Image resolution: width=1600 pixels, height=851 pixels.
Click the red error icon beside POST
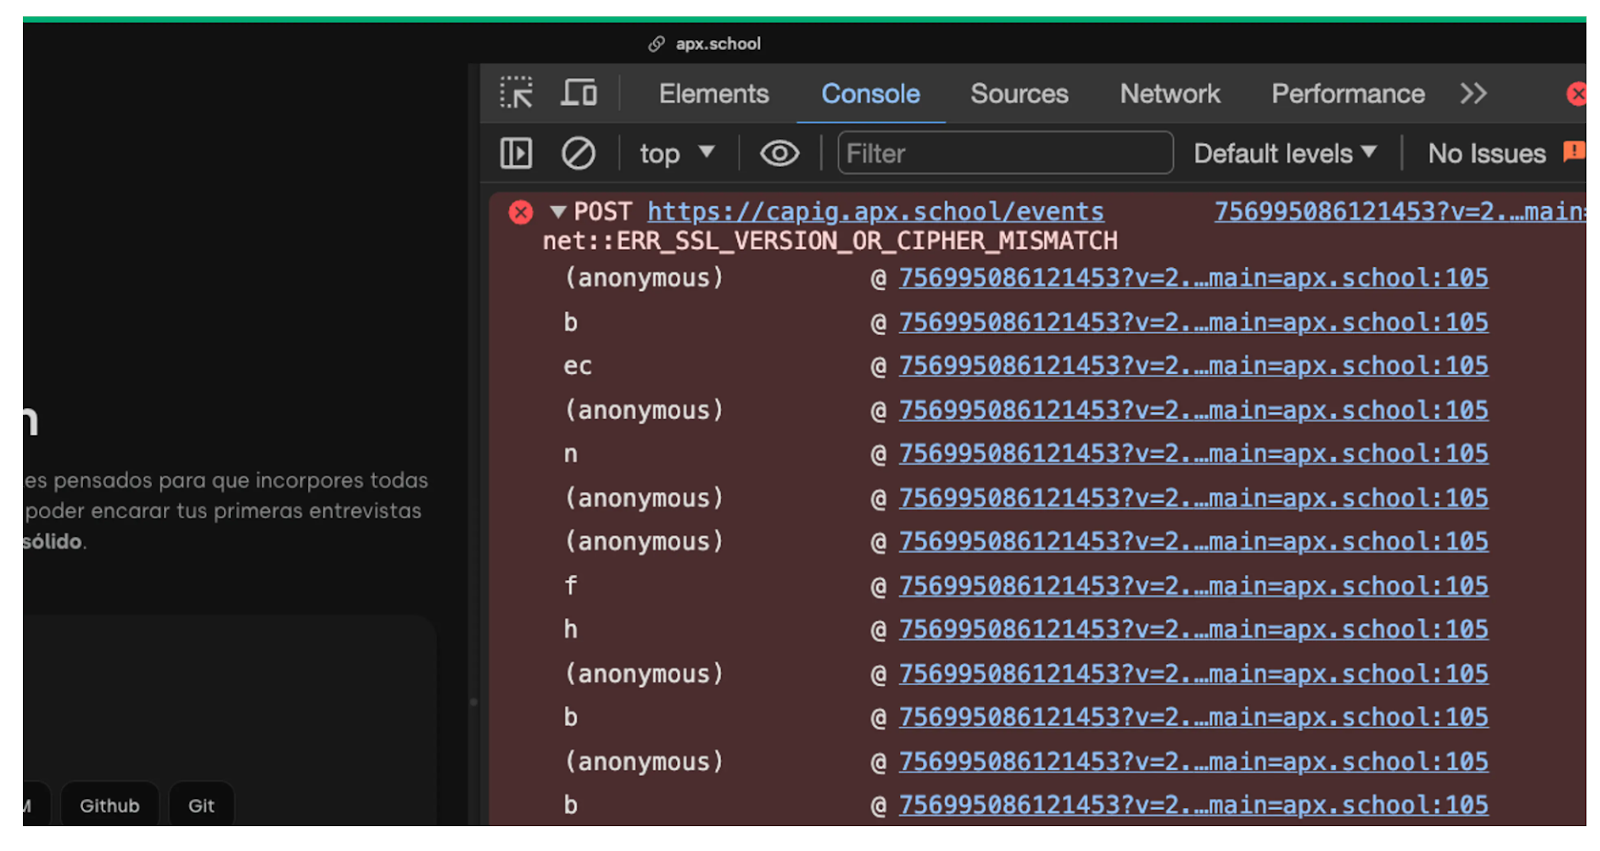(520, 212)
